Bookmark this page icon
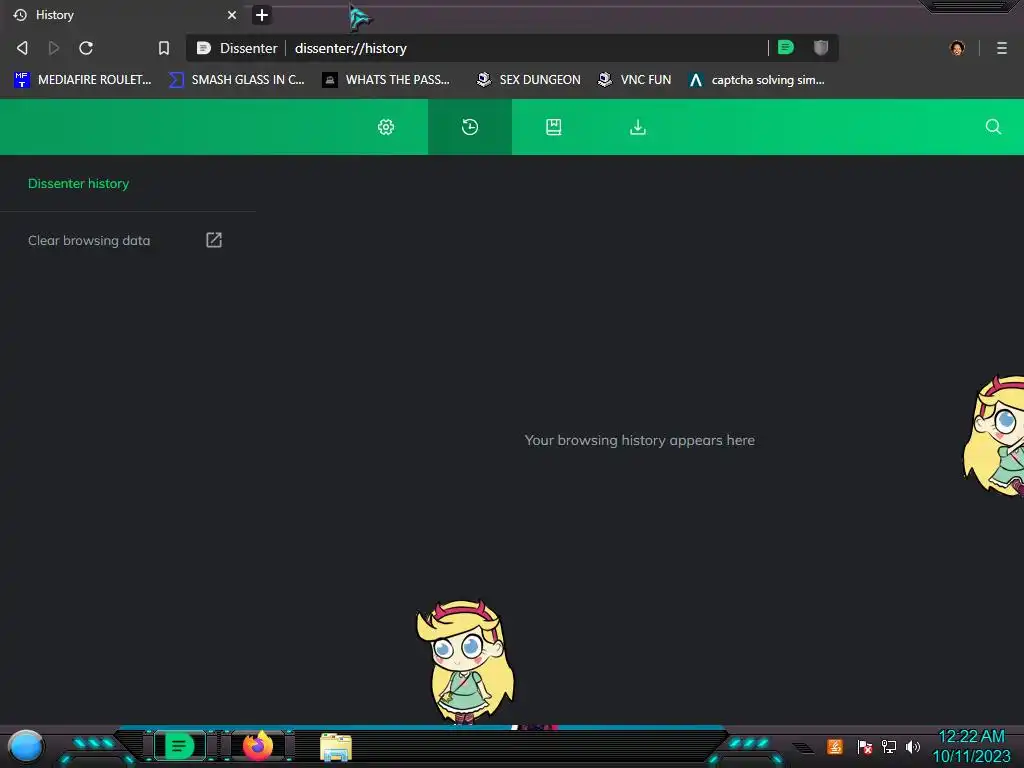Image resolution: width=1024 pixels, height=768 pixels. (164, 48)
